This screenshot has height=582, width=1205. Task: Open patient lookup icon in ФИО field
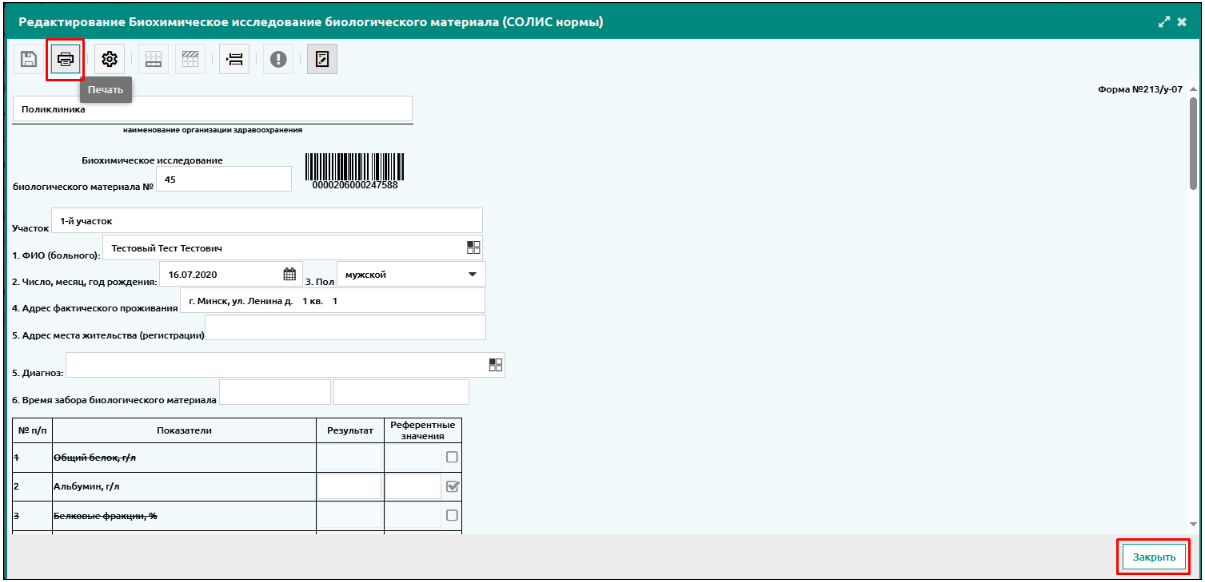(x=474, y=247)
